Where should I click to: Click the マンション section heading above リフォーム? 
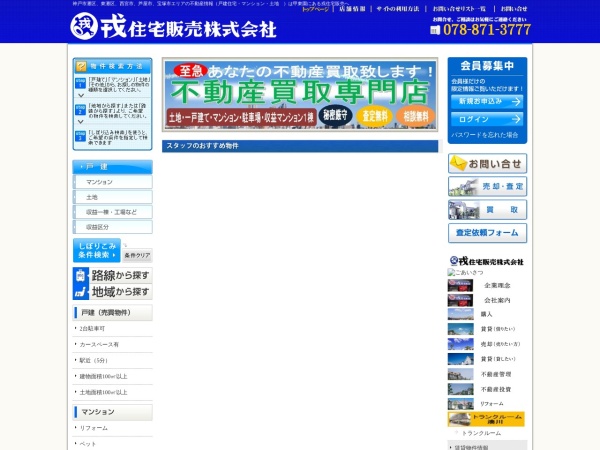tap(112, 412)
